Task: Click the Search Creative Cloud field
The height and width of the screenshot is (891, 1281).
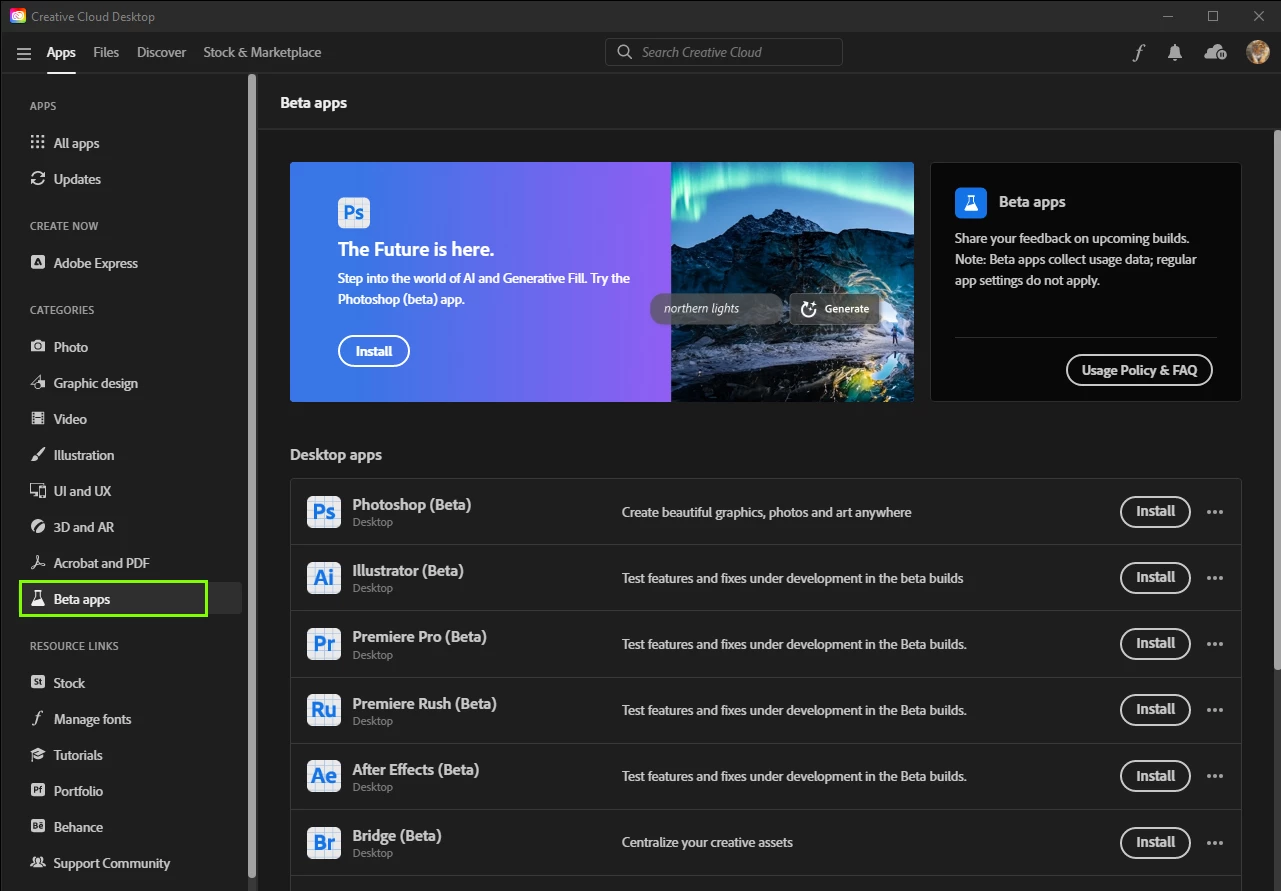Action: (x=724, y=52)
